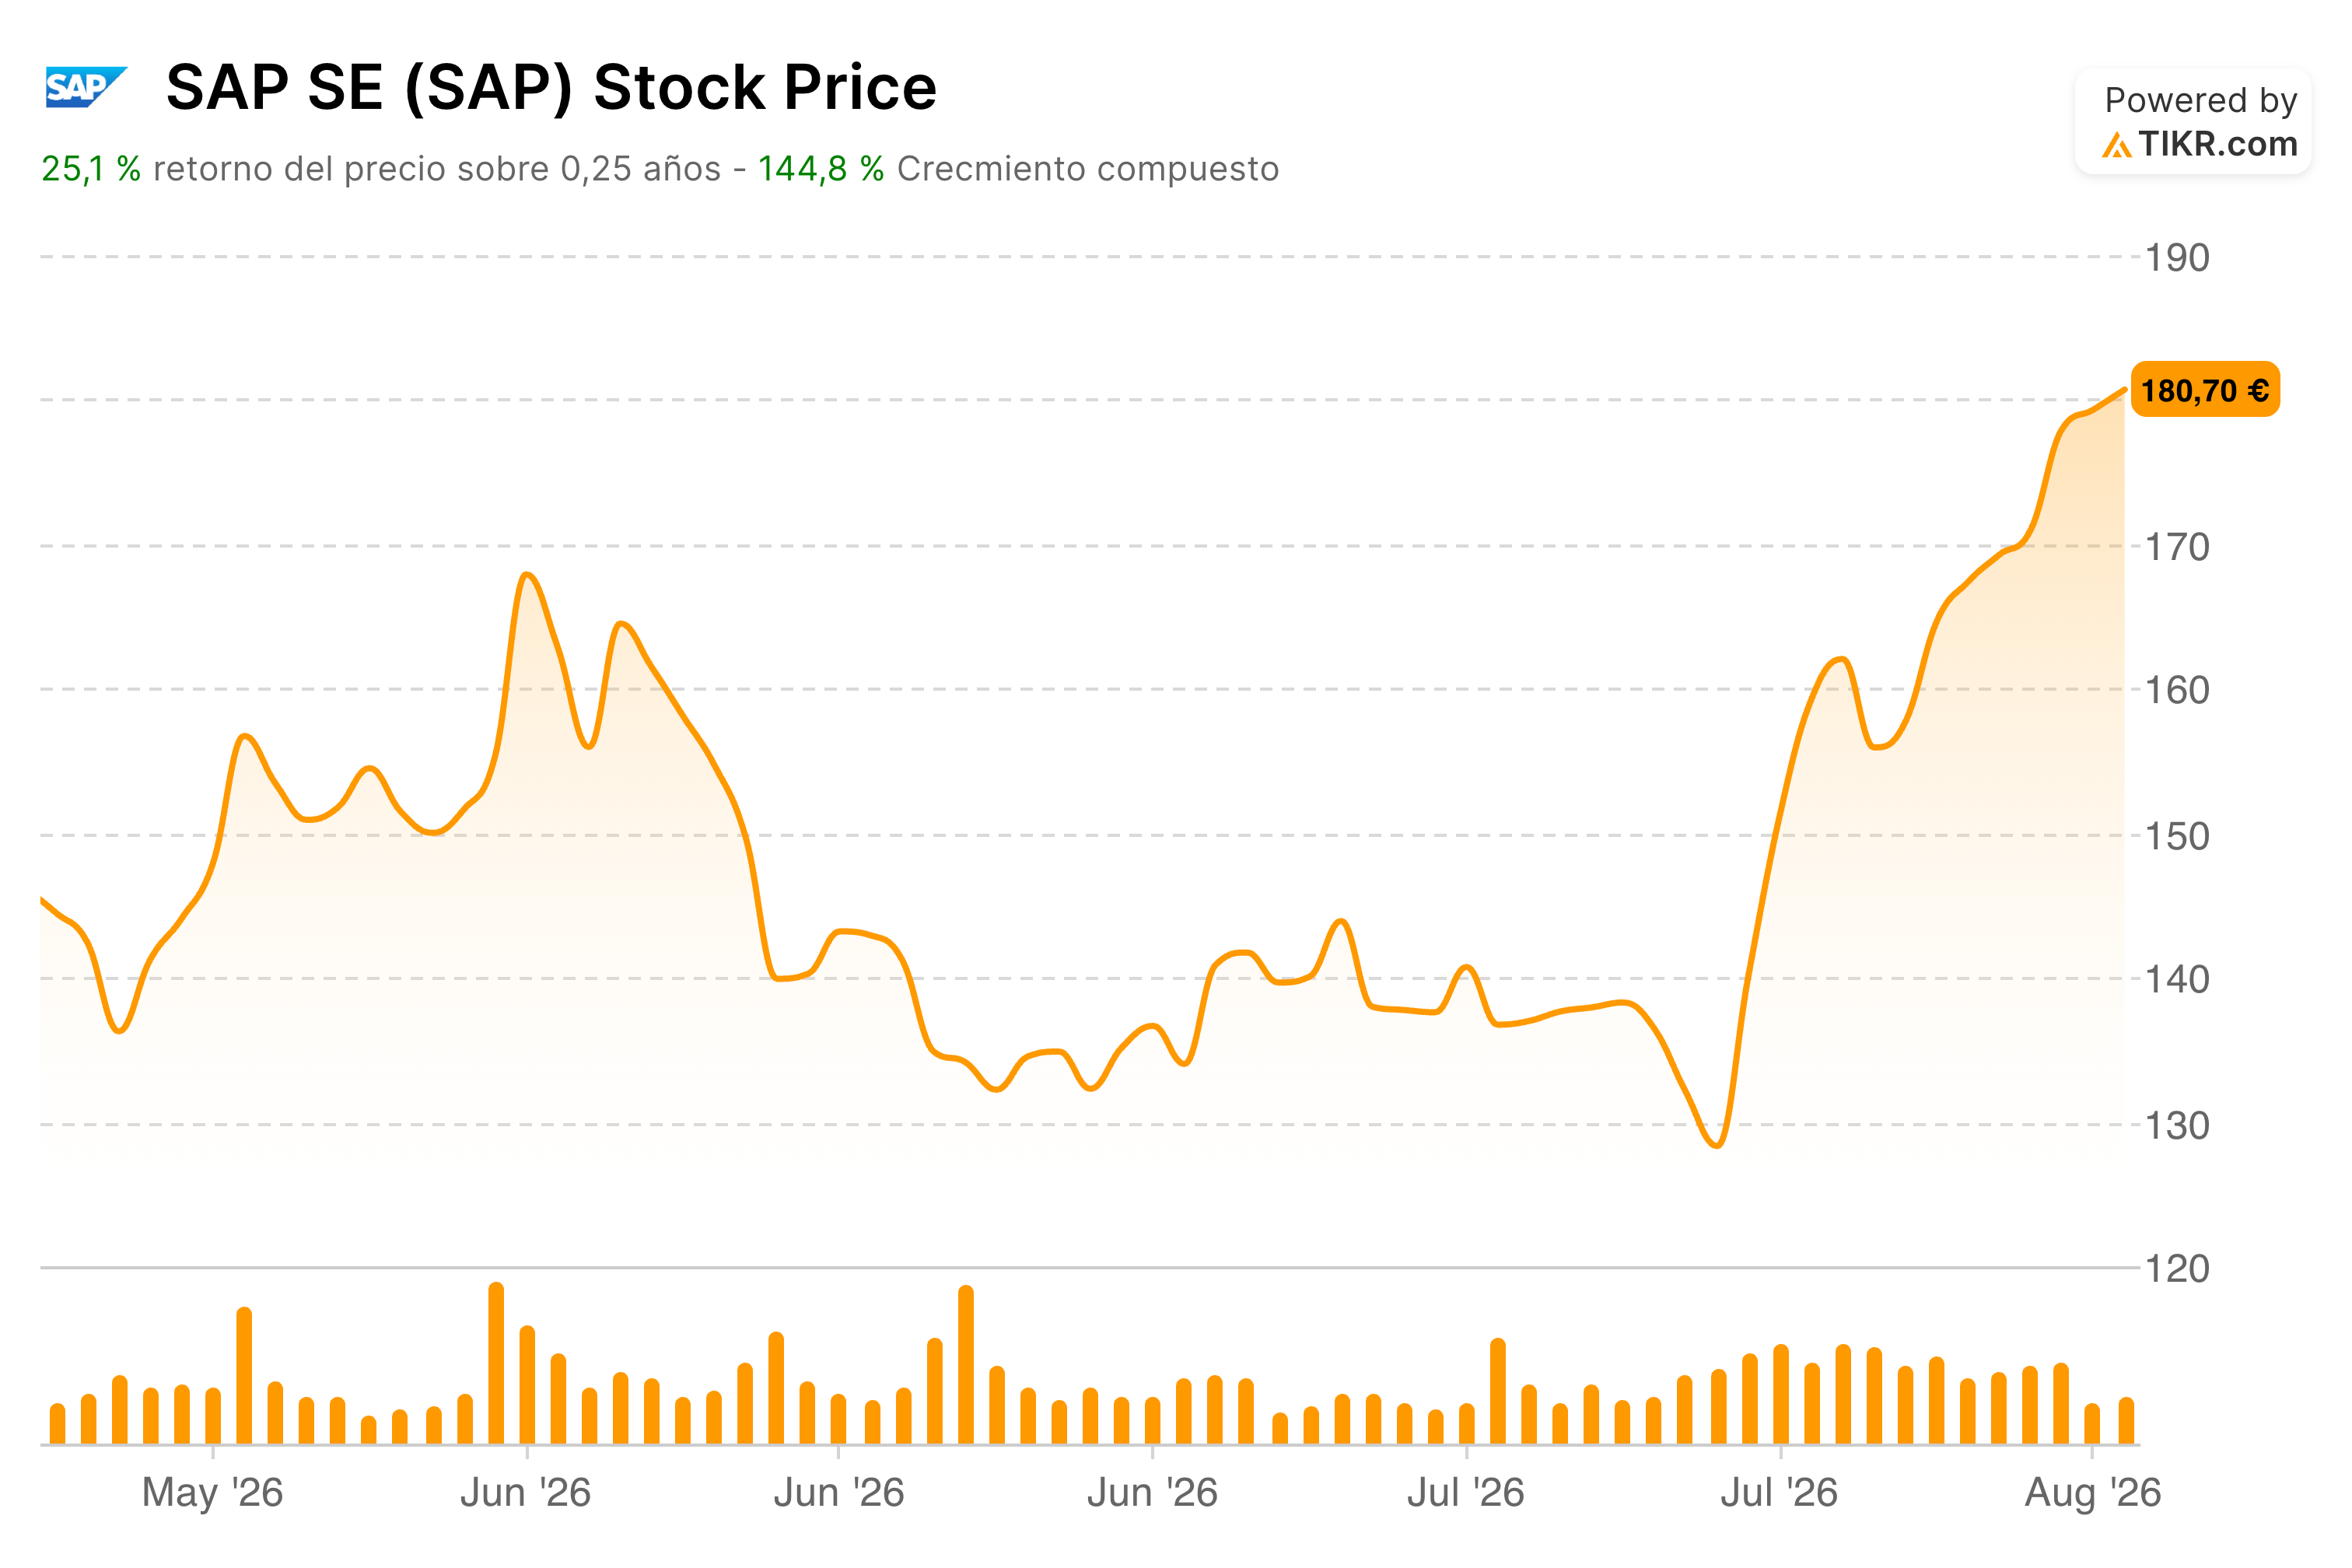Click the 130 price axis label
The width and height of the screenshot is (2352, 1568).
(x=2177, y=1126)
